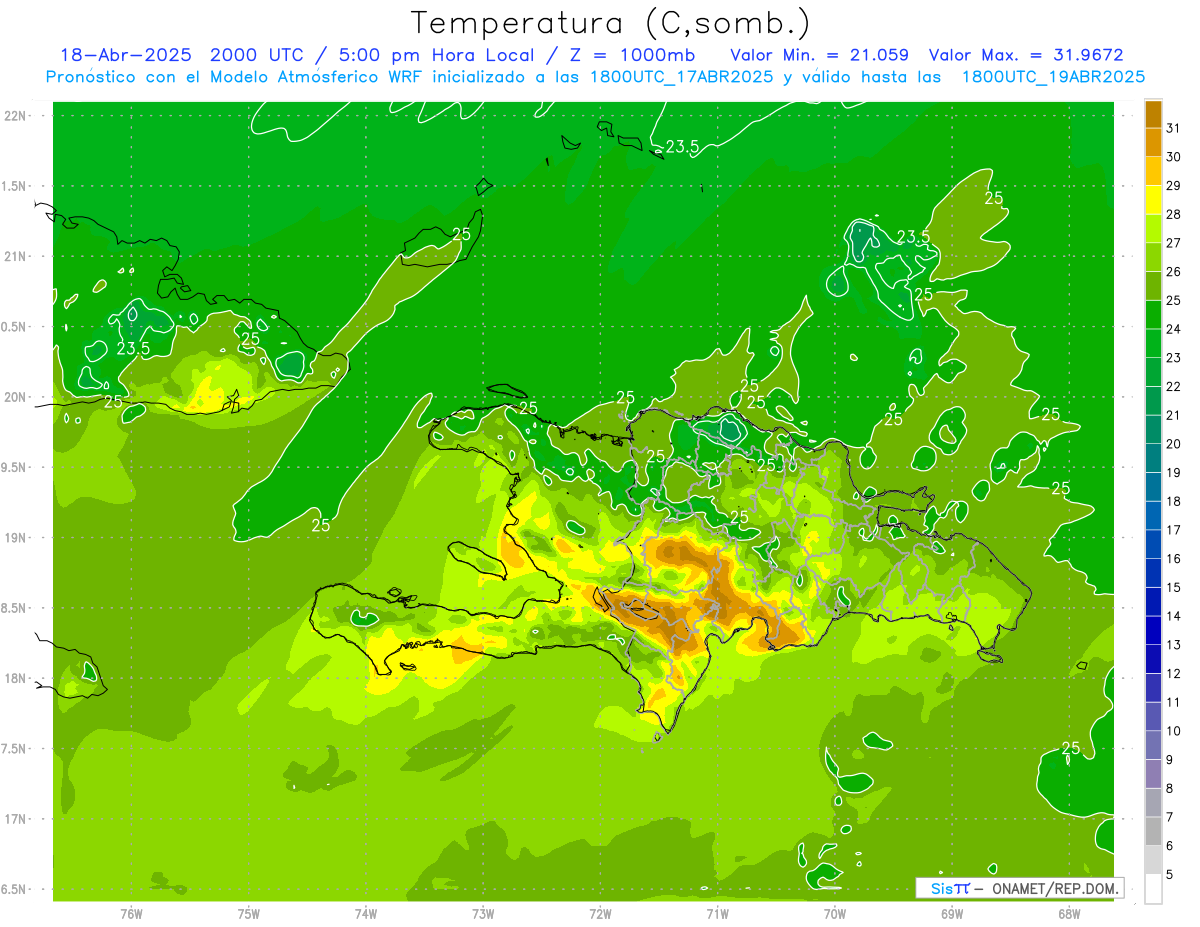Screen dimensions: 1200x927
Task: Click the color bar scale label "28"
Action: coord(1173,214)
